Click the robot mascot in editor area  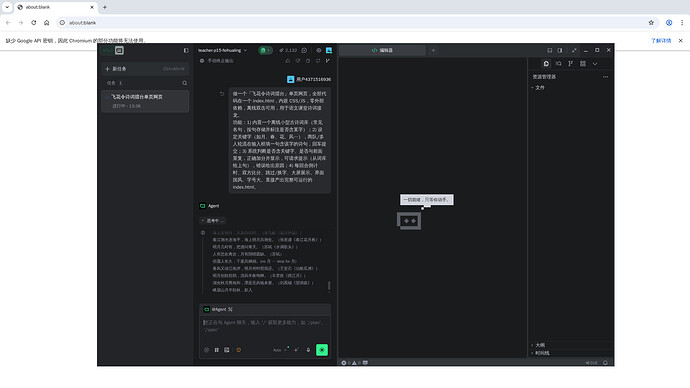click(409, 221)
